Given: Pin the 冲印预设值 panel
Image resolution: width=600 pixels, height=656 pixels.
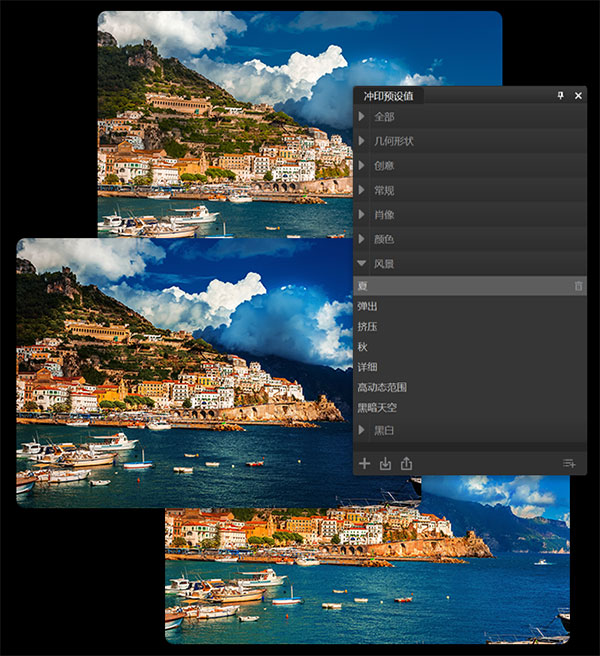Looking at the screenshot, I should 560,96.
